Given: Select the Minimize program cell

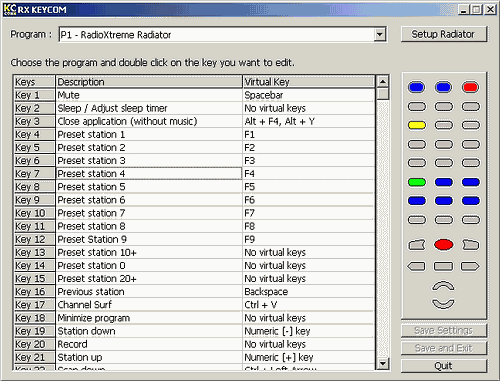Looking at the screenshot, I should coord(149,318).
